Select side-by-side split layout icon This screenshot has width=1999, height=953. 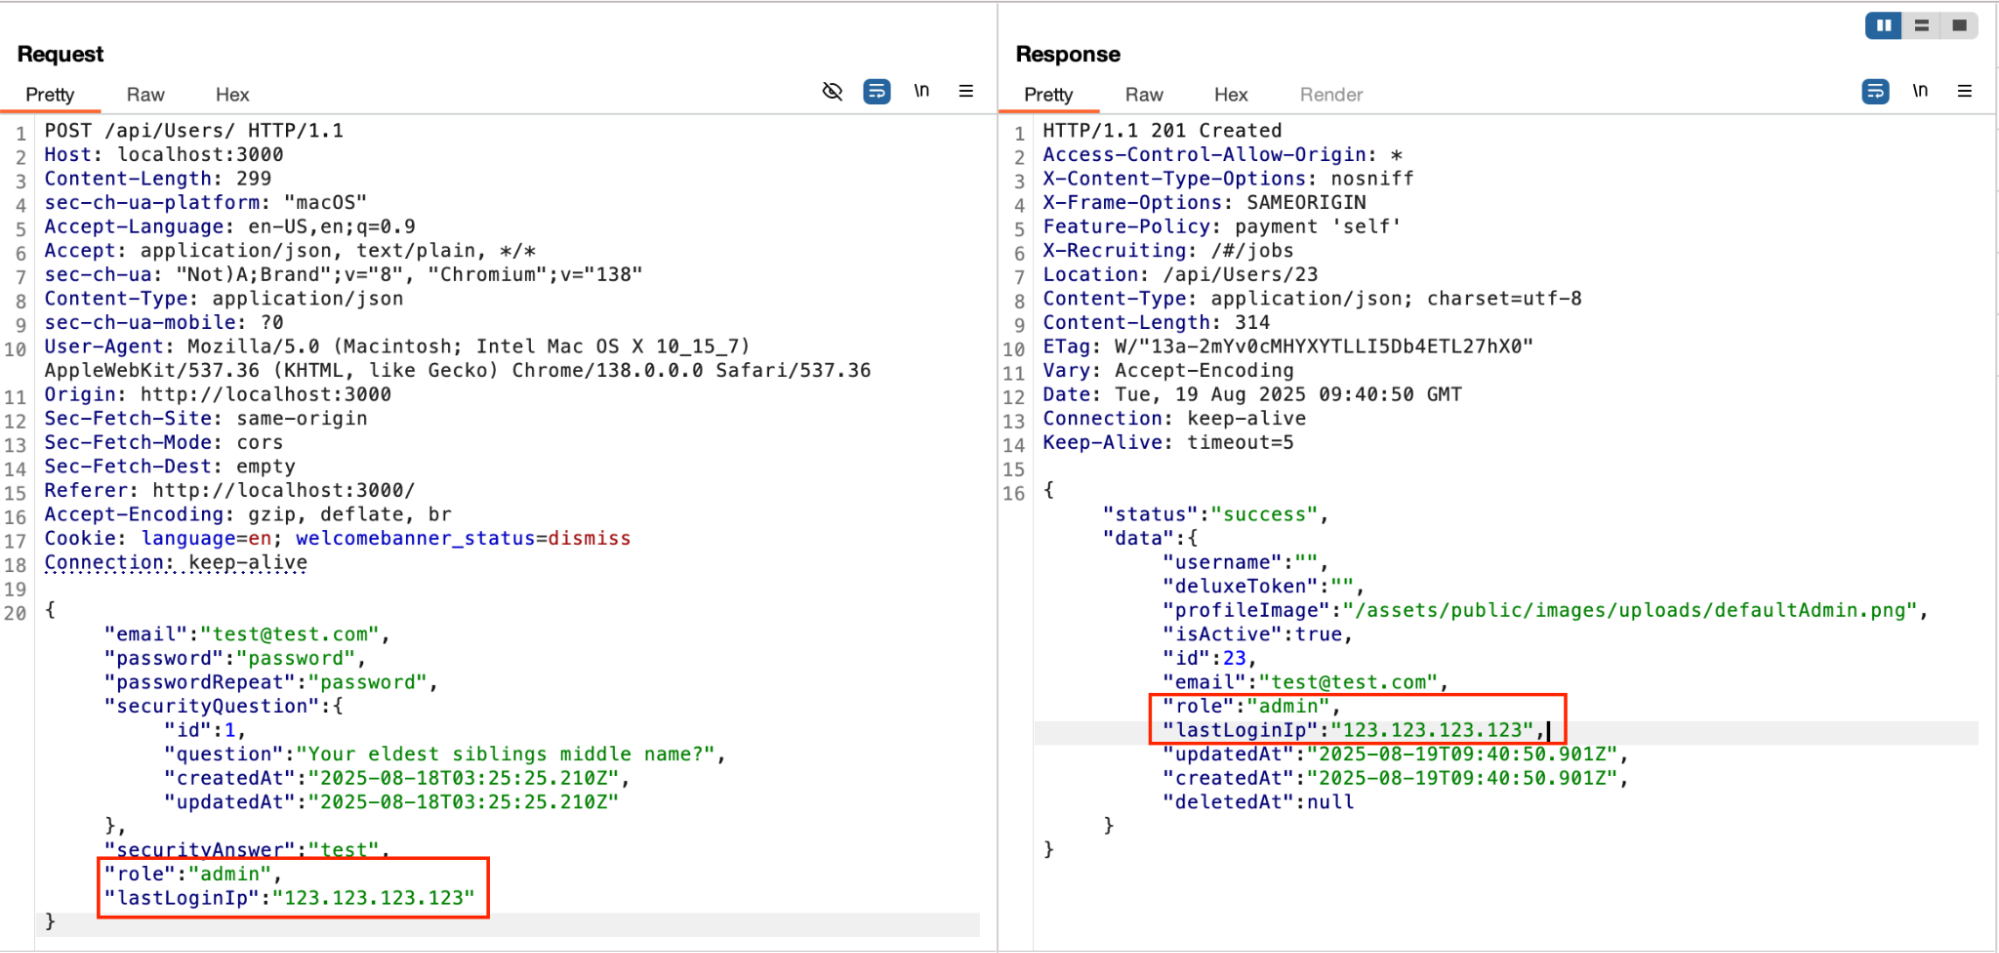(x=1884, y=26)
